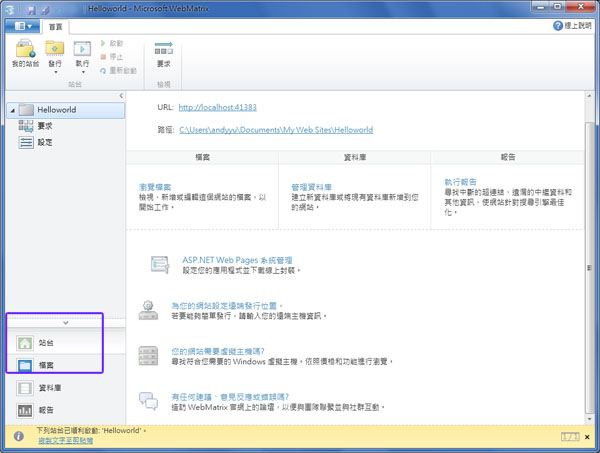Open the Publish dropdown arrow in the ribbon
Image resolution: width=600 pixels, height=453 pixels.
(55, 72)
